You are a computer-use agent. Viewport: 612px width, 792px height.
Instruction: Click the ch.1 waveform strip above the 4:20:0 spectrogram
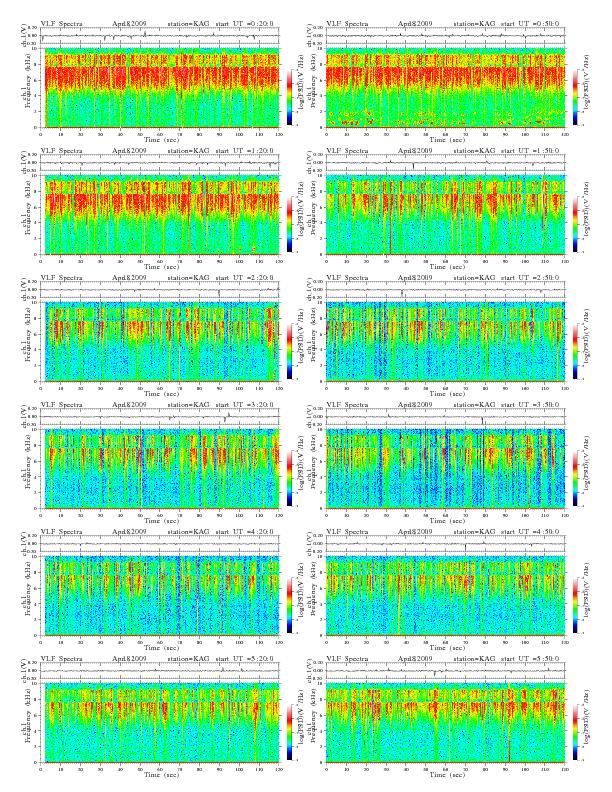tap(160, 544)
